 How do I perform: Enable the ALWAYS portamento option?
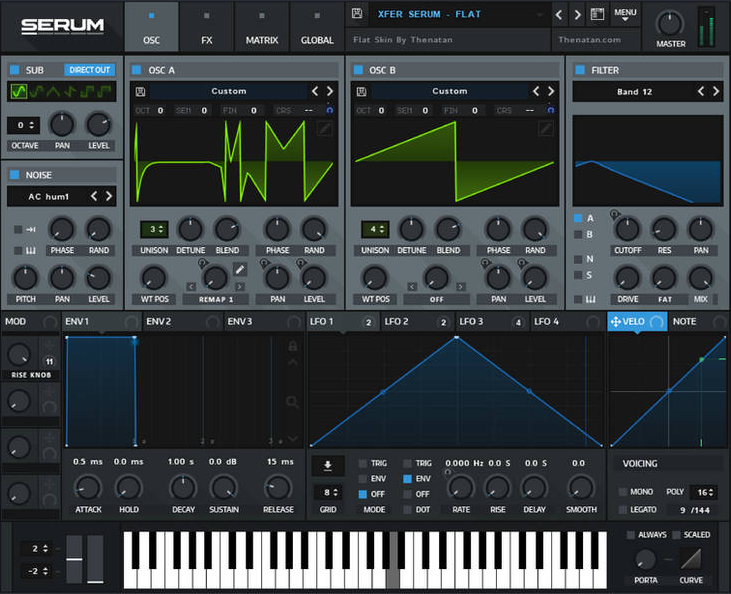tap(631, 535)
